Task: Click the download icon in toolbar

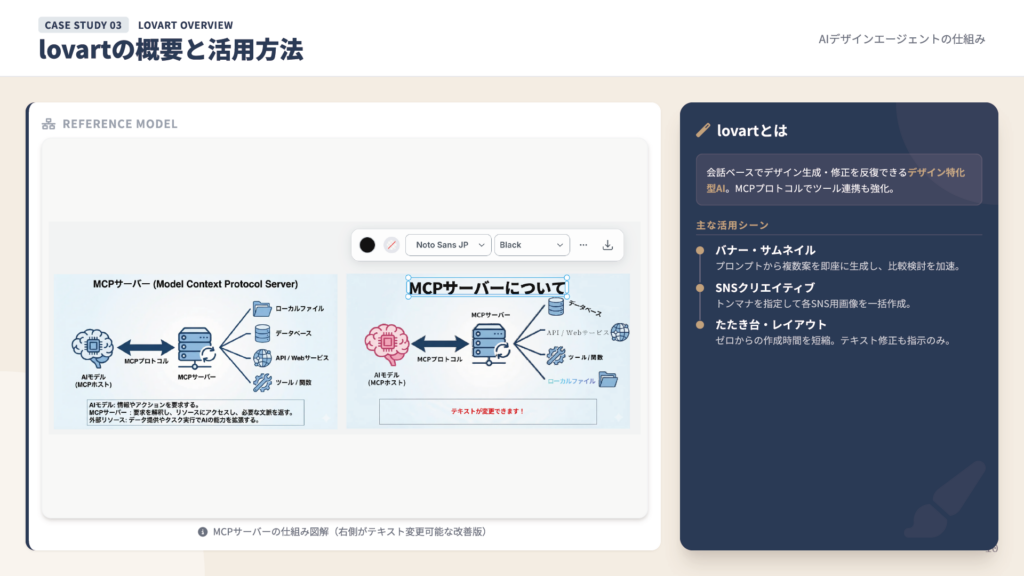Action: (607, 245)
